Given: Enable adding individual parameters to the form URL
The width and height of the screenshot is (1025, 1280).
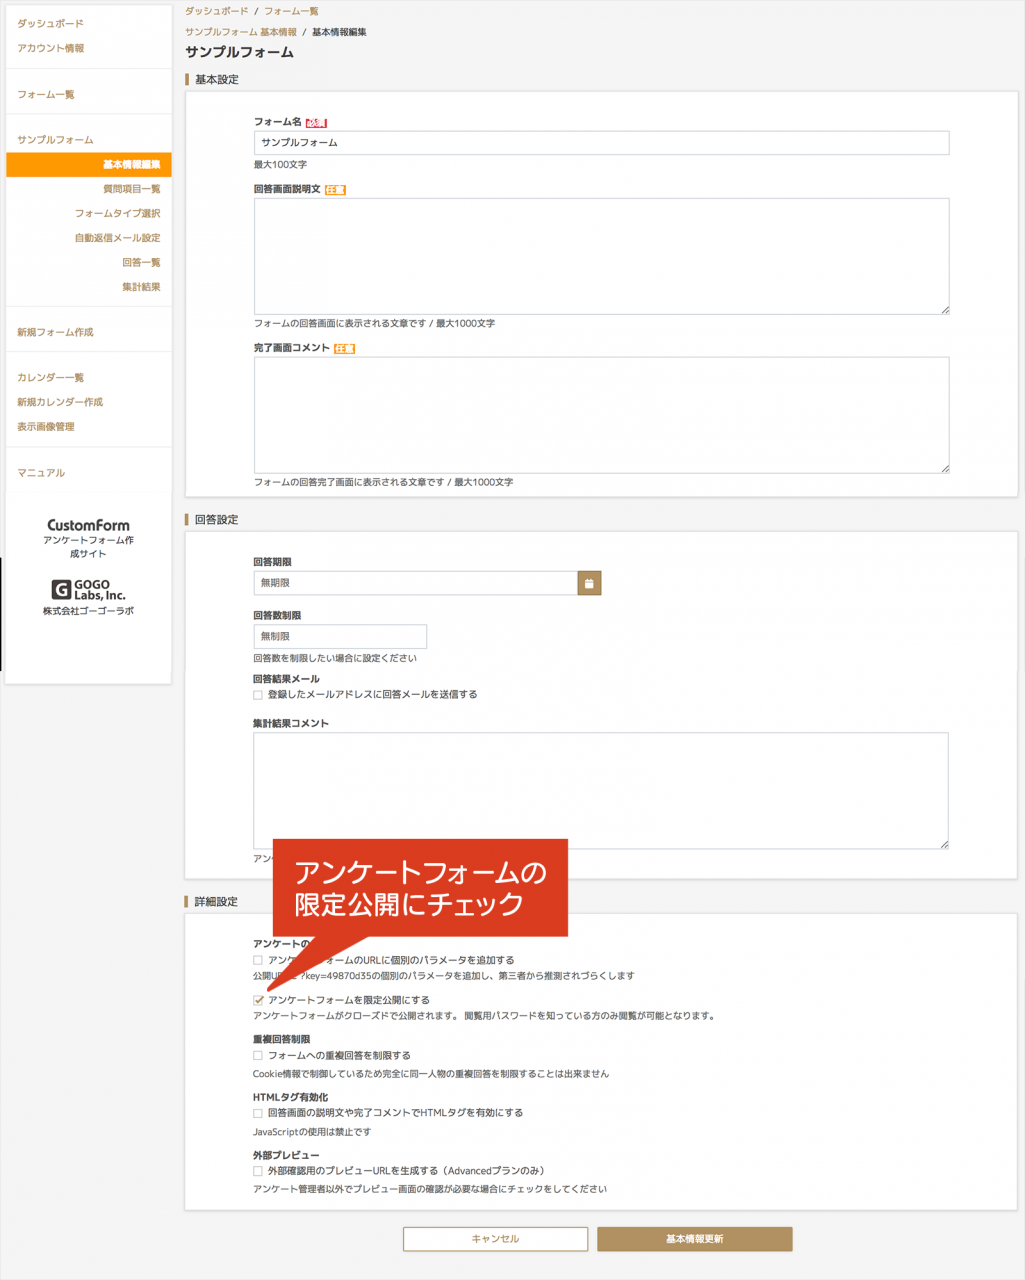Looking at the screenshot, I should click(259, 959).
